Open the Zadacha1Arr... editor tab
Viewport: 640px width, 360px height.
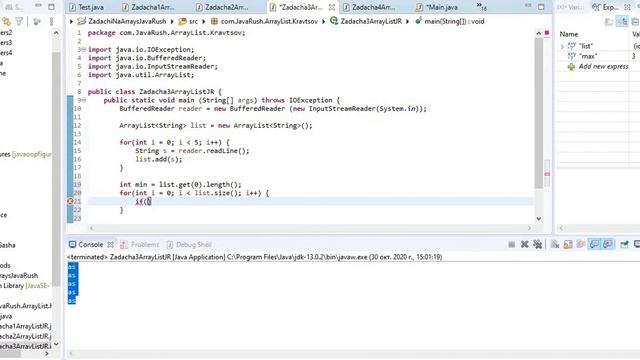point(148,7)
